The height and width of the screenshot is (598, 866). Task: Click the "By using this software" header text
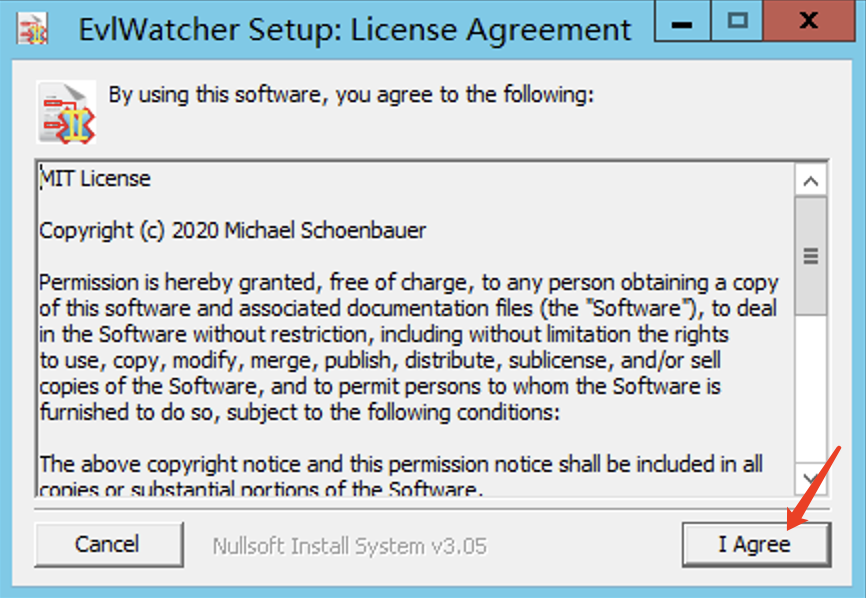[351, 96]
